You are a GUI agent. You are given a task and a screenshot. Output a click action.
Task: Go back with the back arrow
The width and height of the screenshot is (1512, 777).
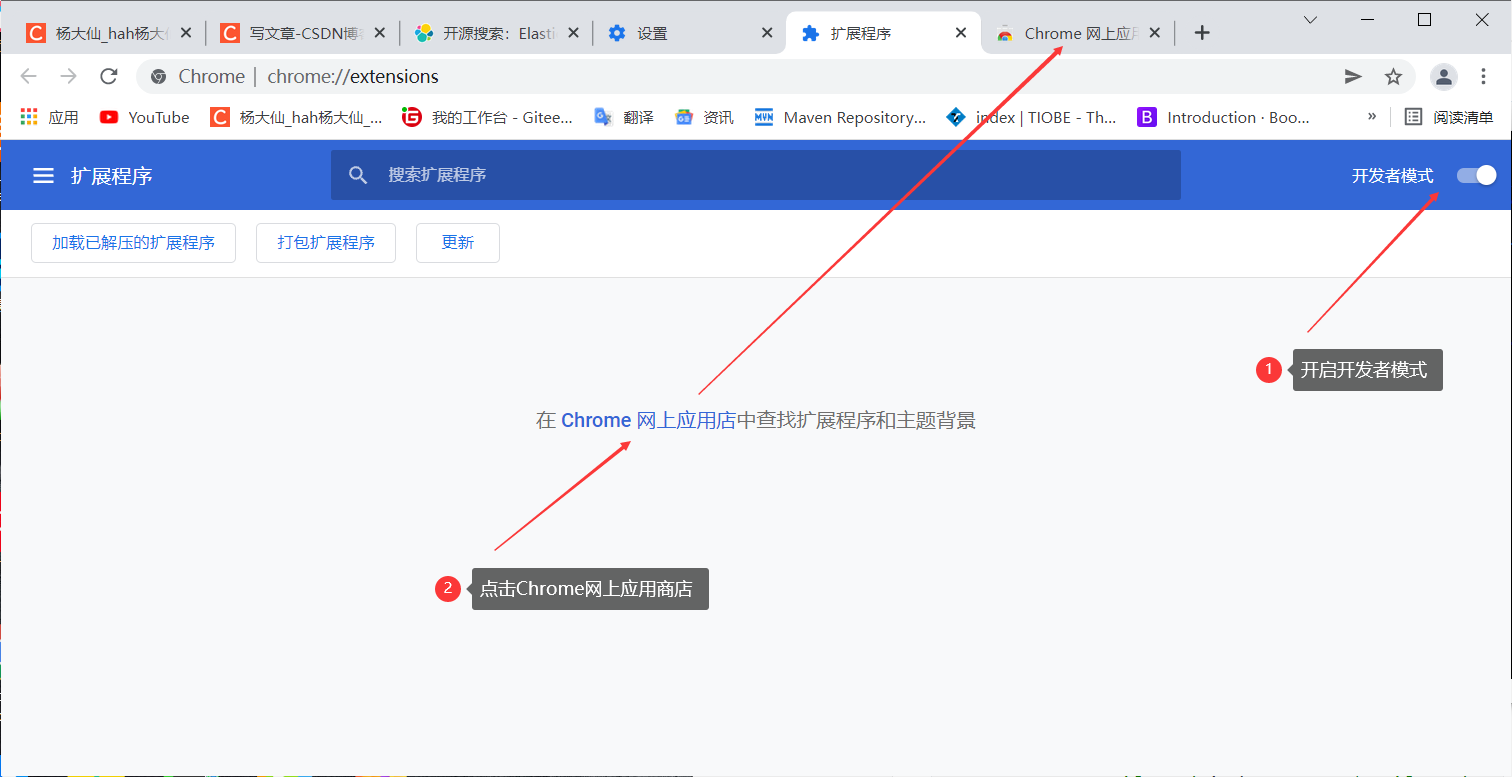28,76
